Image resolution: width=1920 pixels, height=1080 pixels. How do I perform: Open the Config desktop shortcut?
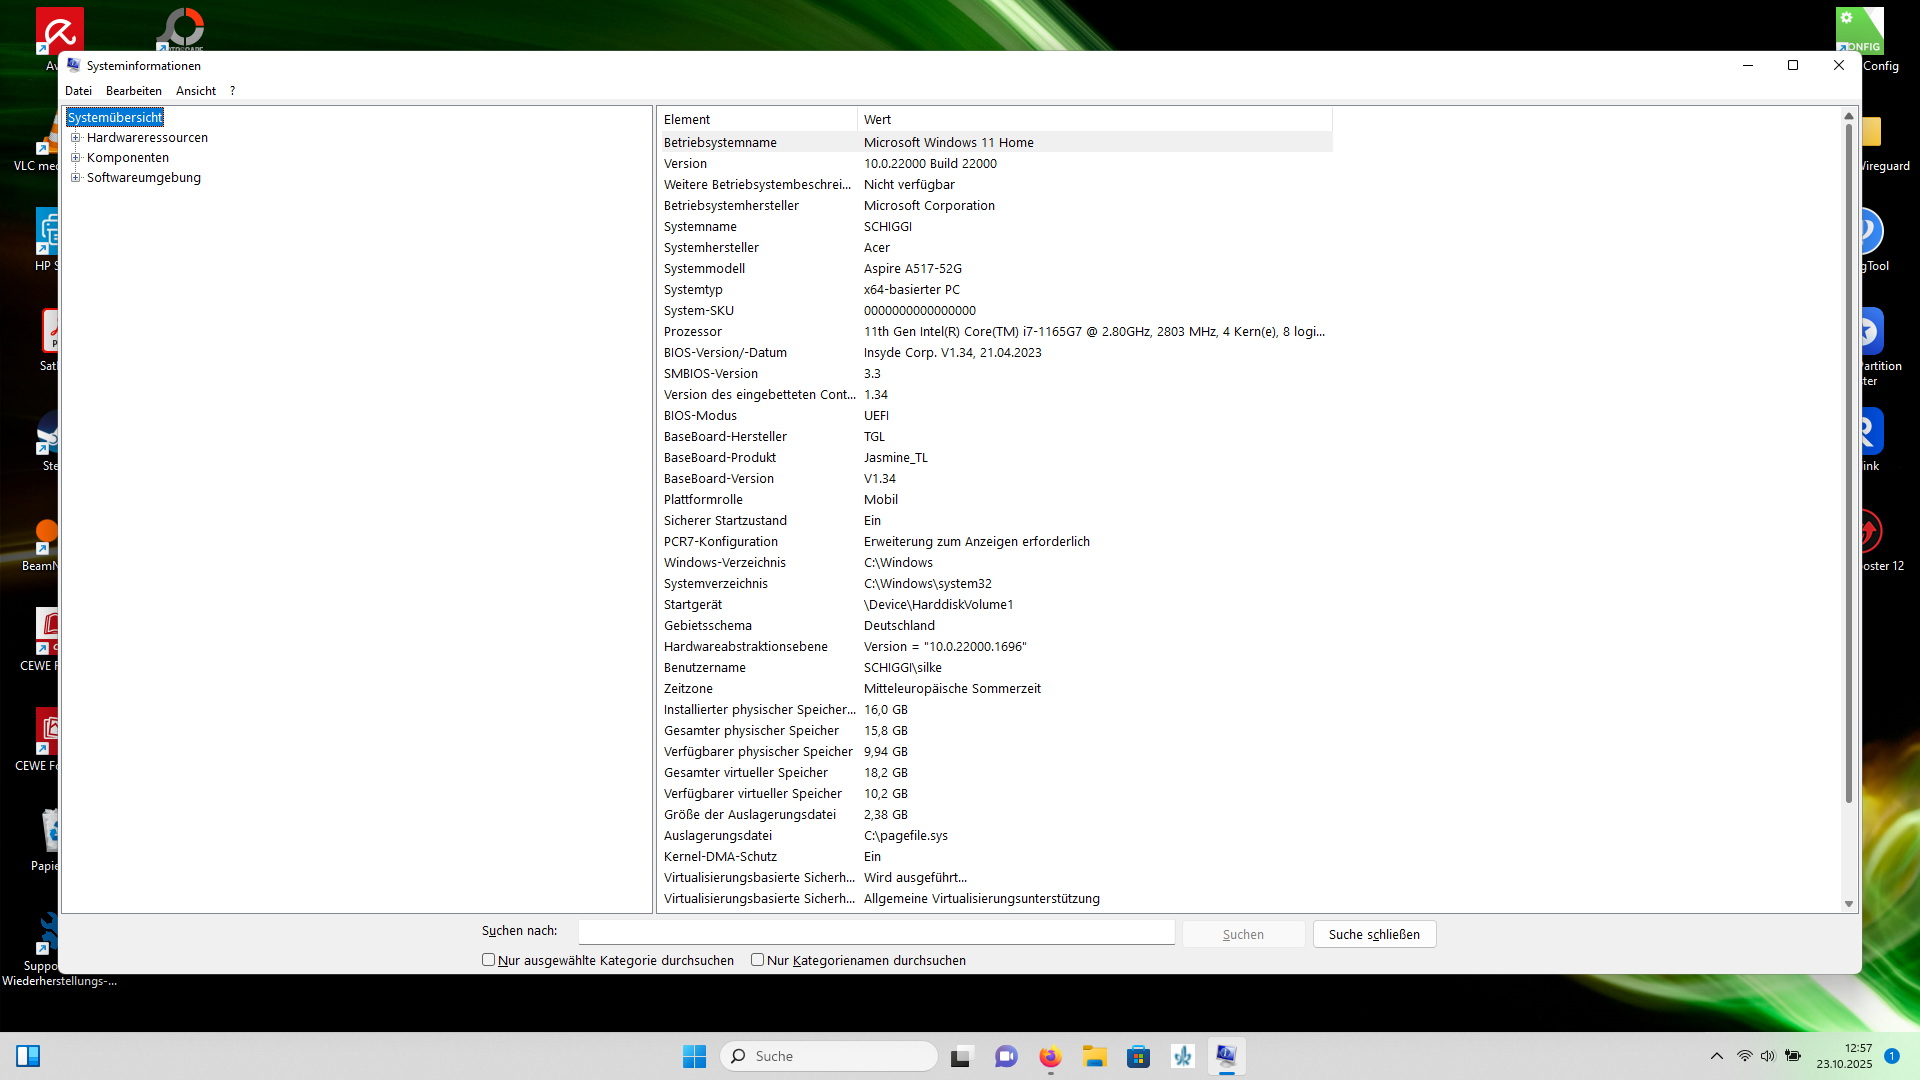click(x=1859, y=30)
